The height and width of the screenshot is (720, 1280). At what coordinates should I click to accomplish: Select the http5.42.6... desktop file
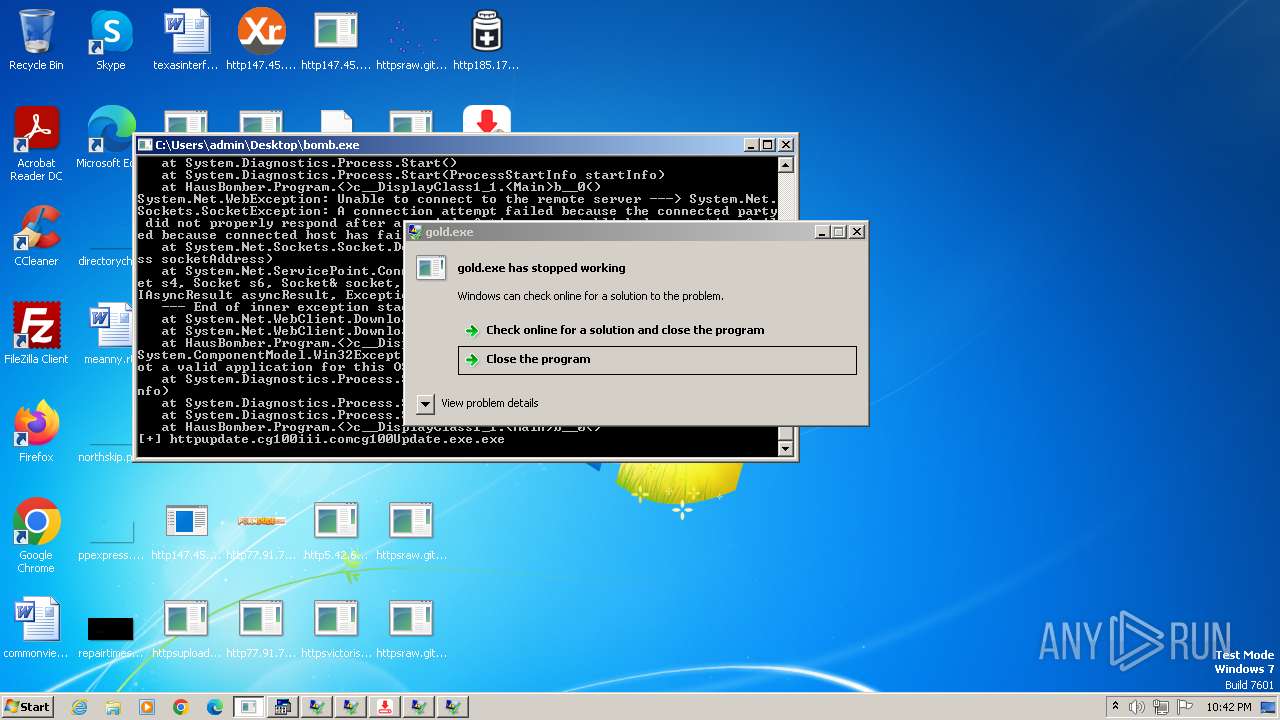336,531
